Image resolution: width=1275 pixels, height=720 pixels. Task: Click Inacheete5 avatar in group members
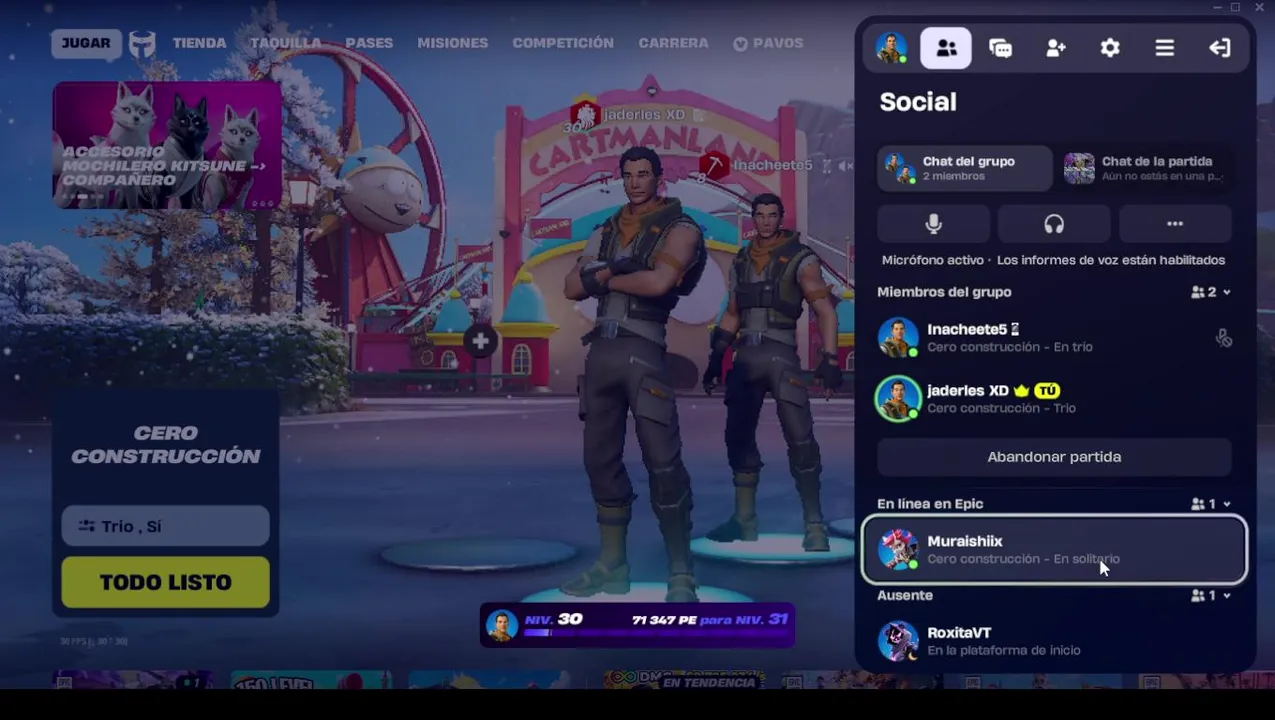point(898,338)
